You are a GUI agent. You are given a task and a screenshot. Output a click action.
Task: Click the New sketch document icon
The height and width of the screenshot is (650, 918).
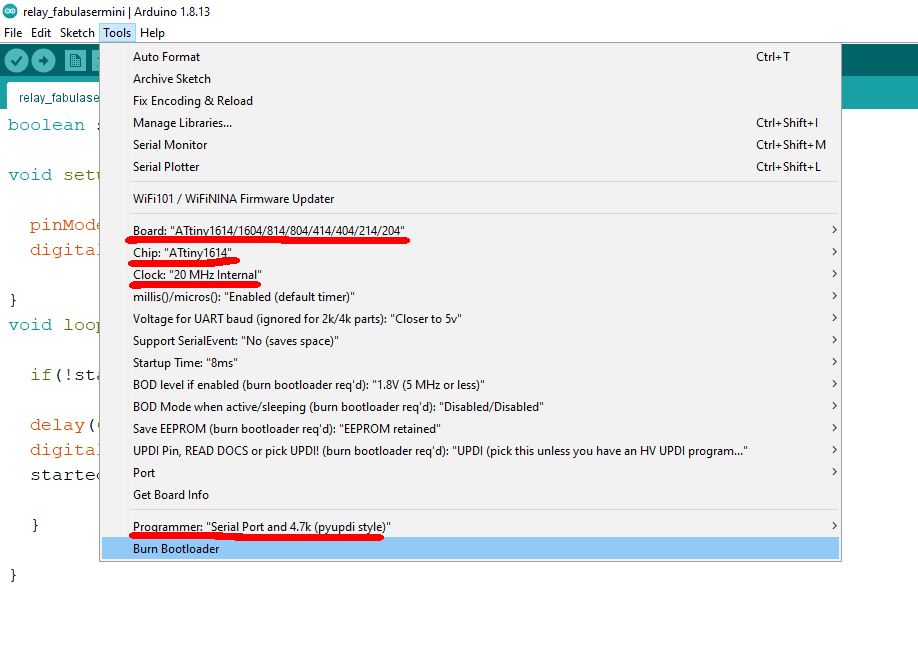[76, 61]
